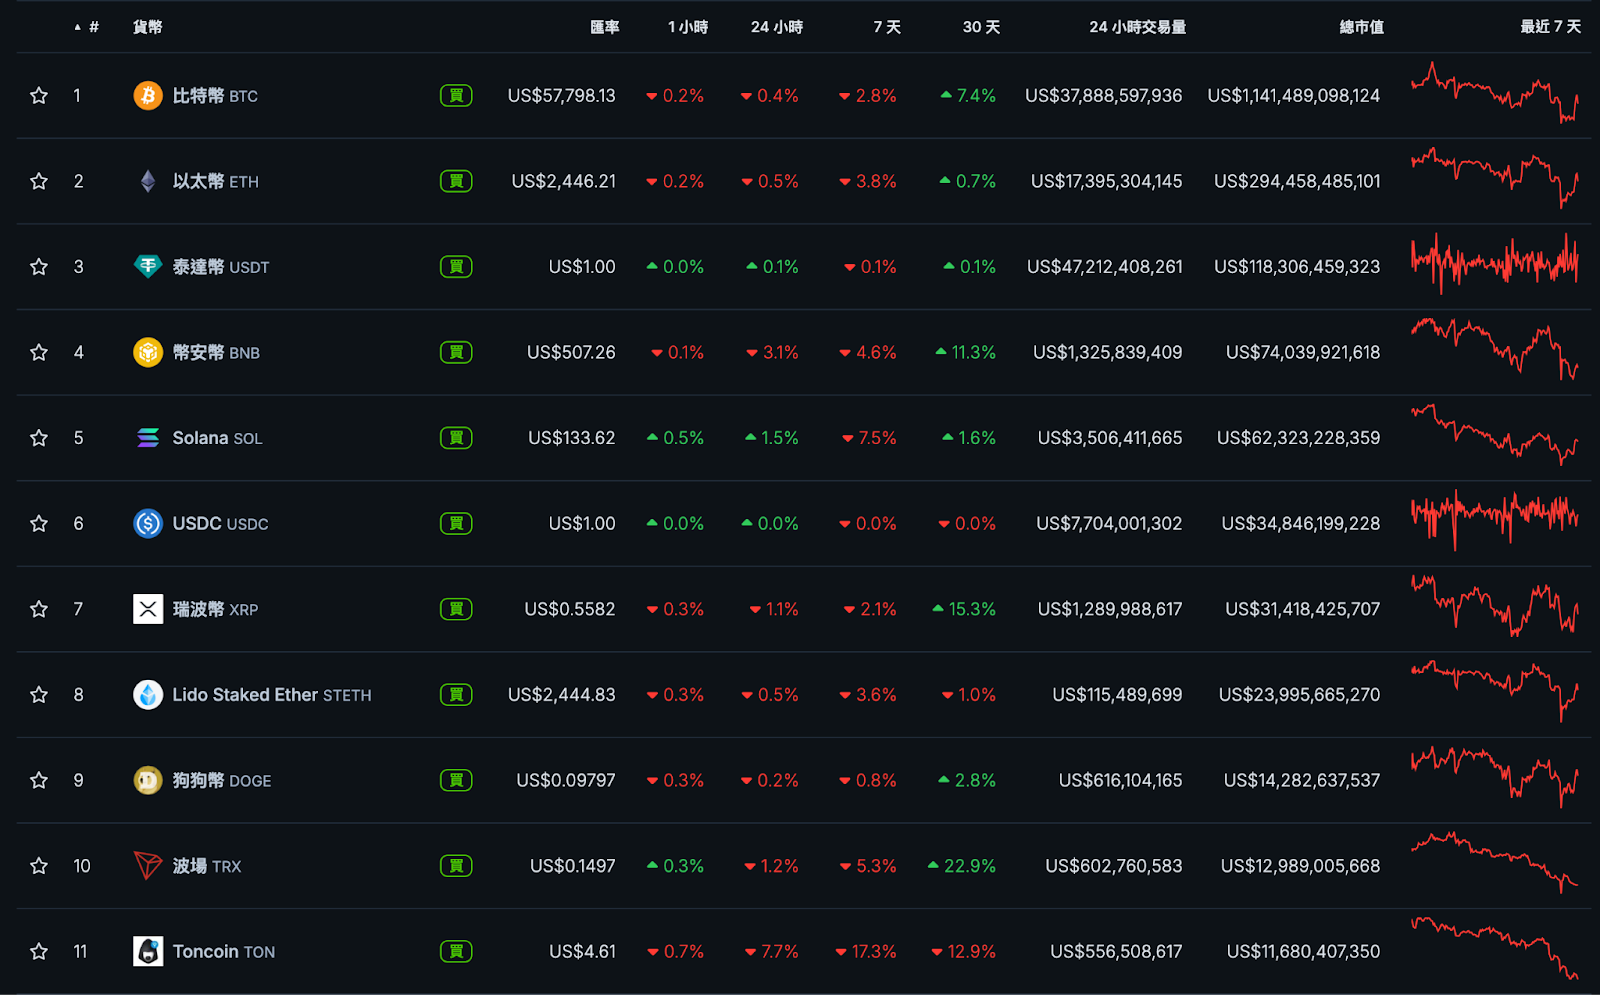Click the Buy button for STETH
Viewport: 1600px width, 995px height.
click(x=456, y=694)
